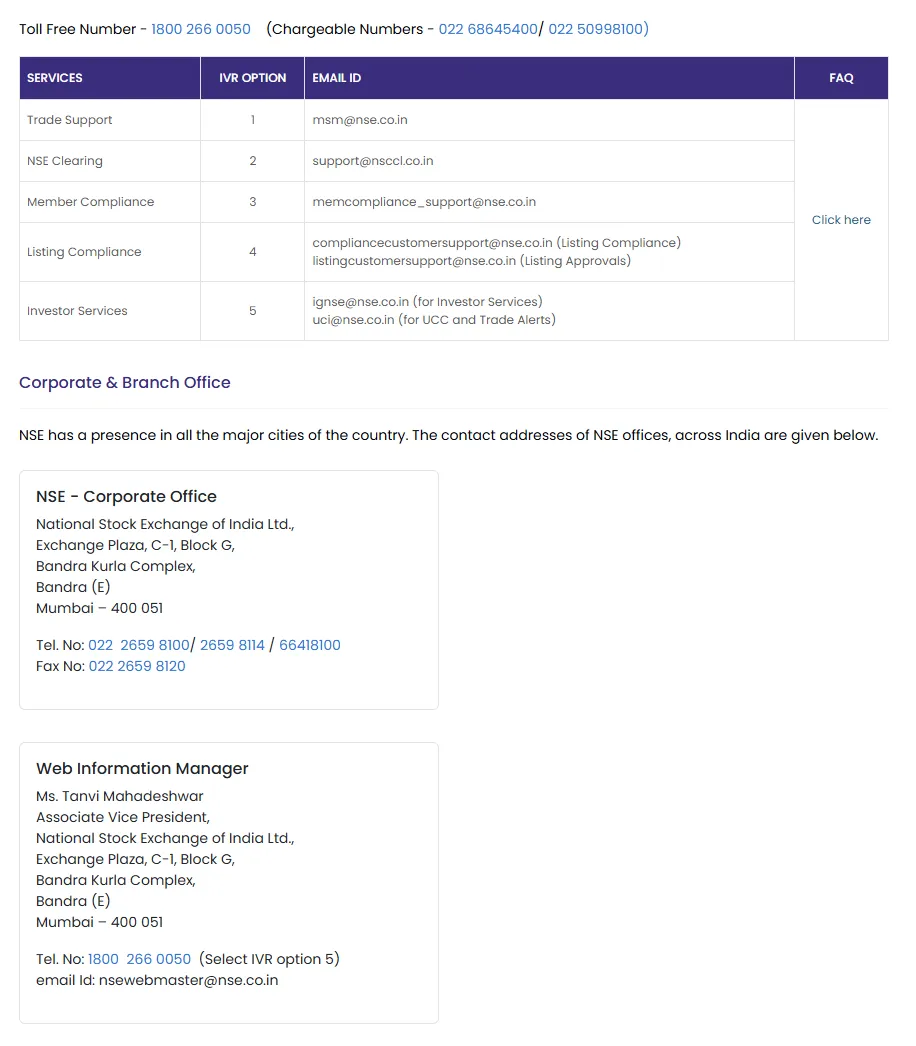
Task: Click the SERVICES column header
Action: pyautogui.click(x=55, y=78)
